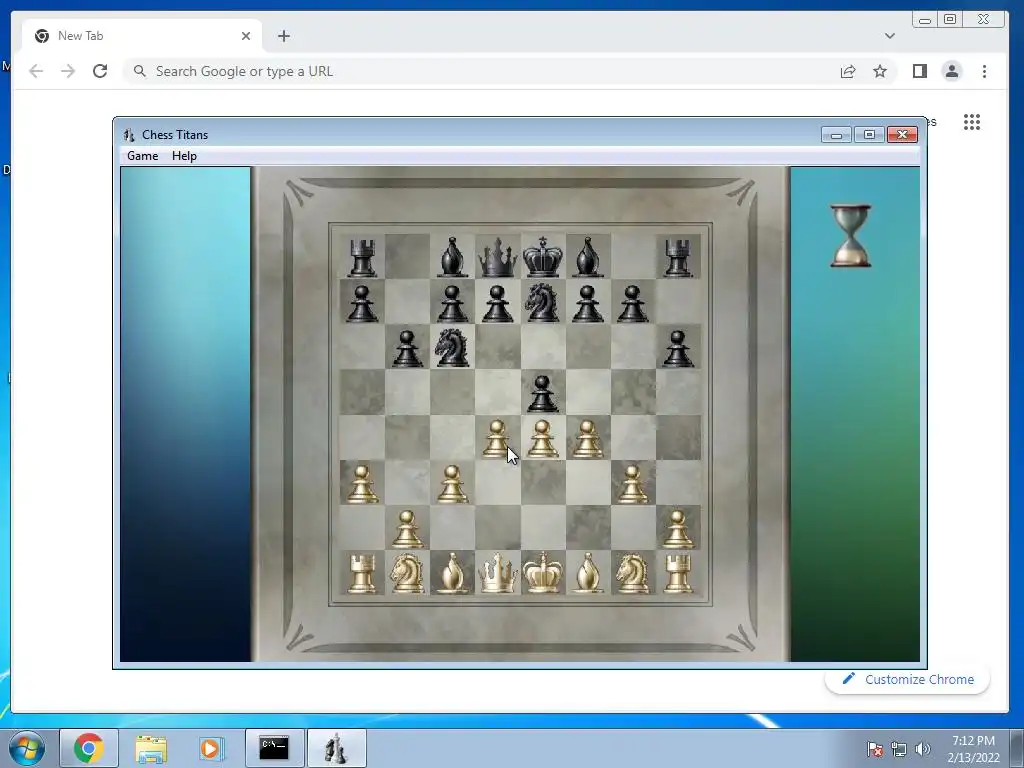Click the Chrome taskbar icon
The image size is (1024, 768).
(89, 748)
